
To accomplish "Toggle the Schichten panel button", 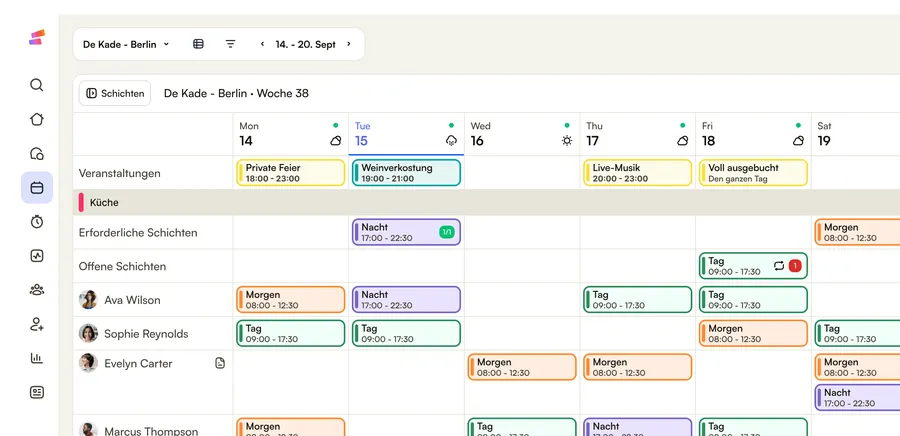I will click(x=115, y=93).
